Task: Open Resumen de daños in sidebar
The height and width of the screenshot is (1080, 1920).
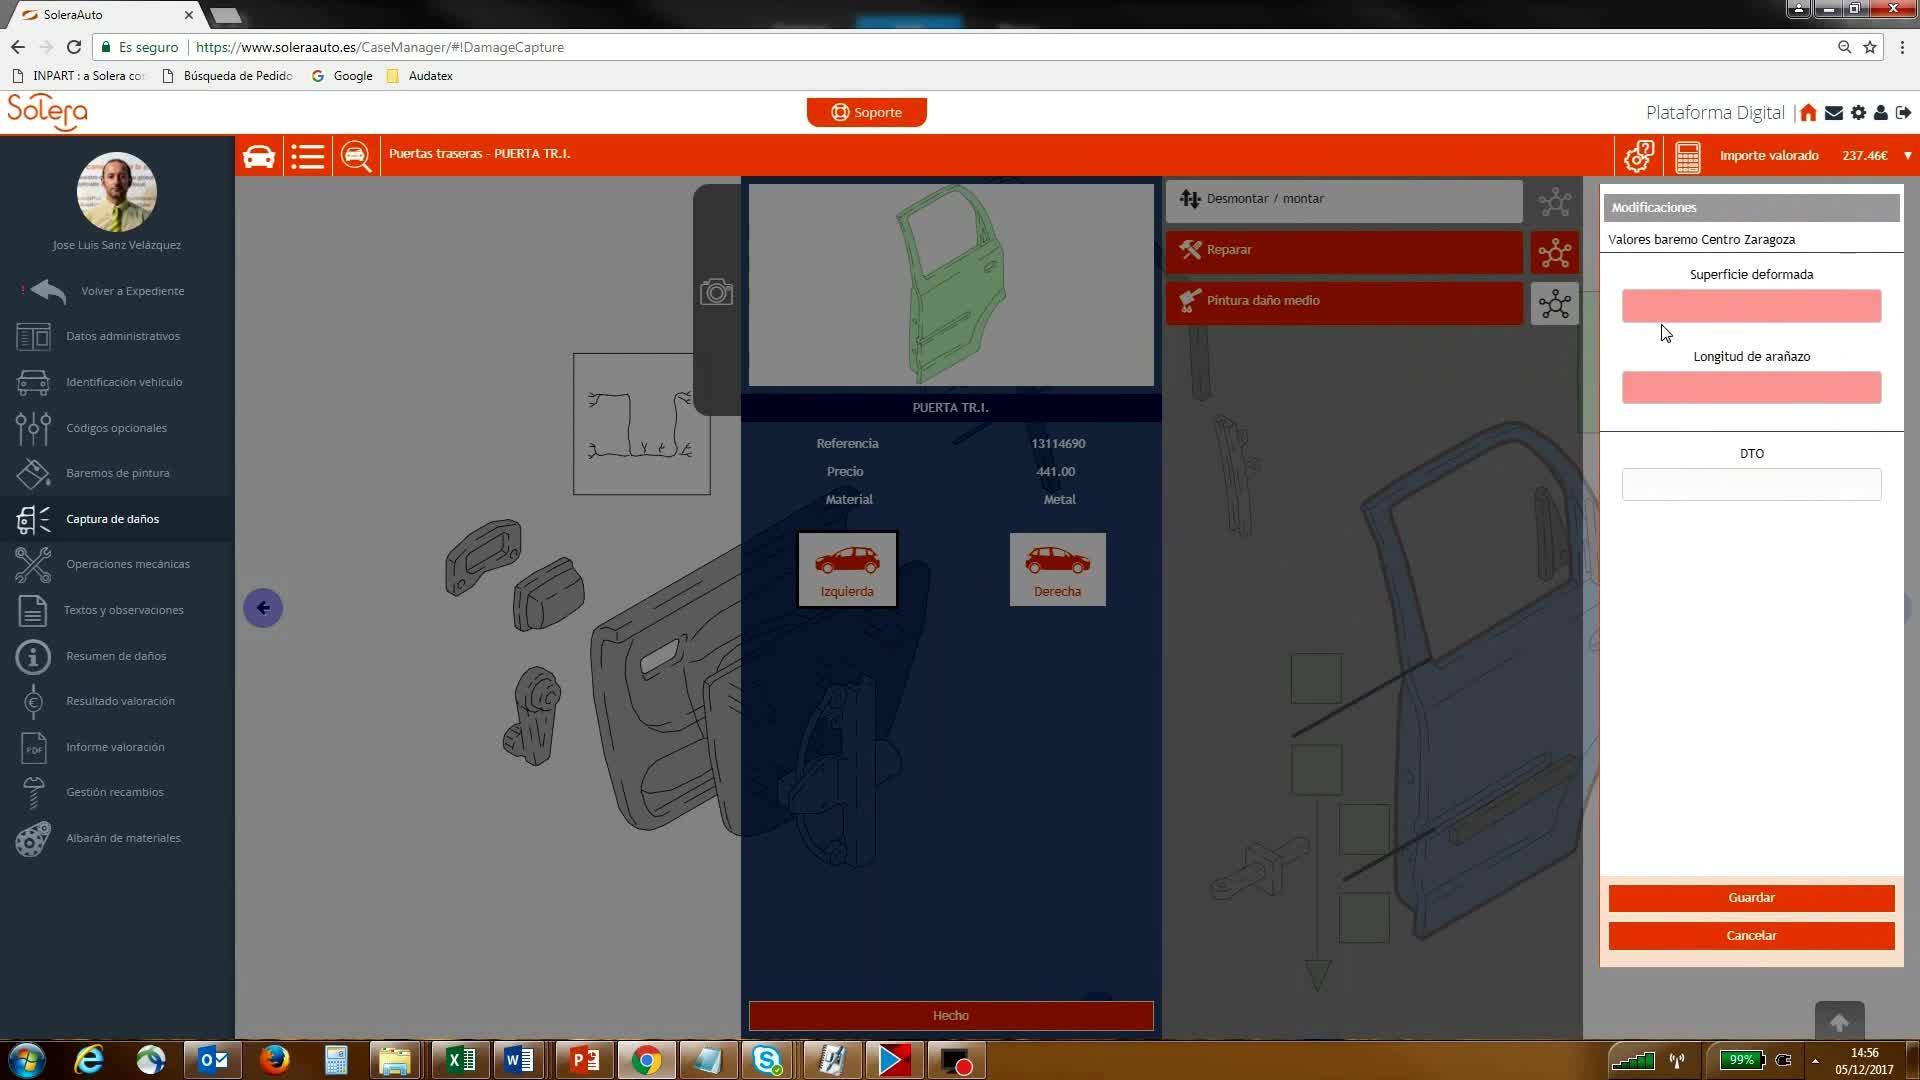Action: coord(116,656)
